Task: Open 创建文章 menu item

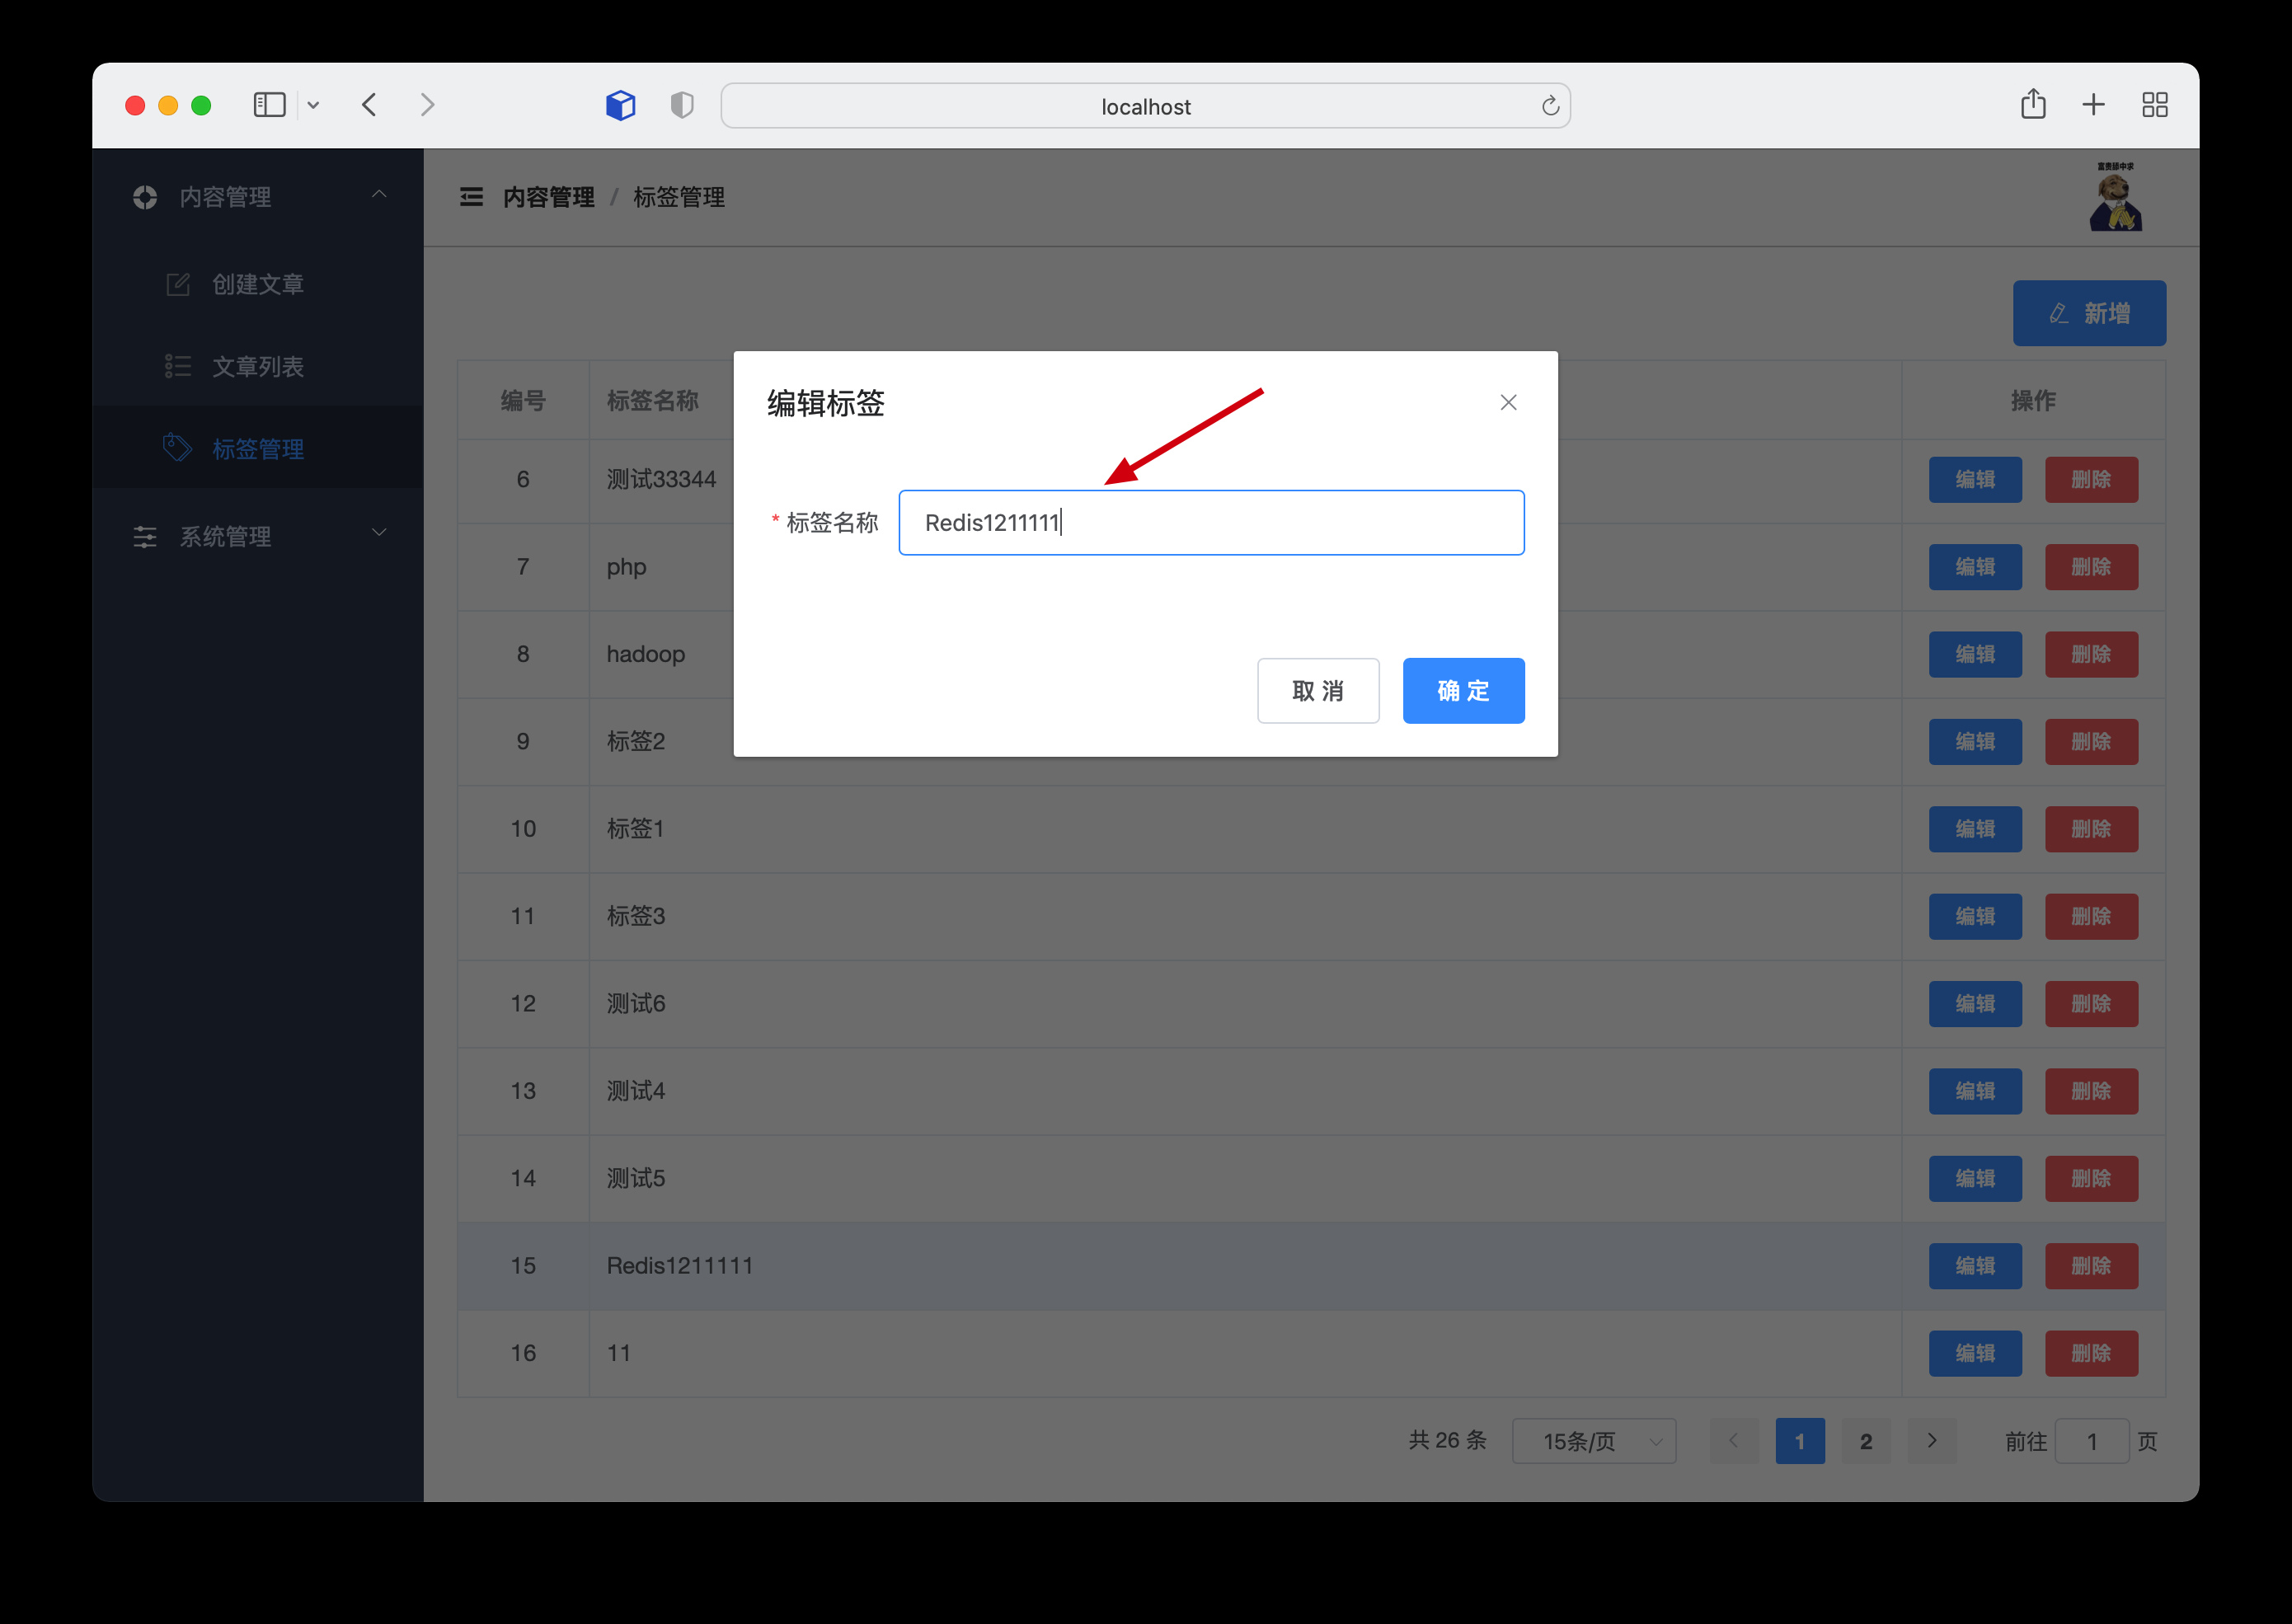Action: click(x=257, y=285)
